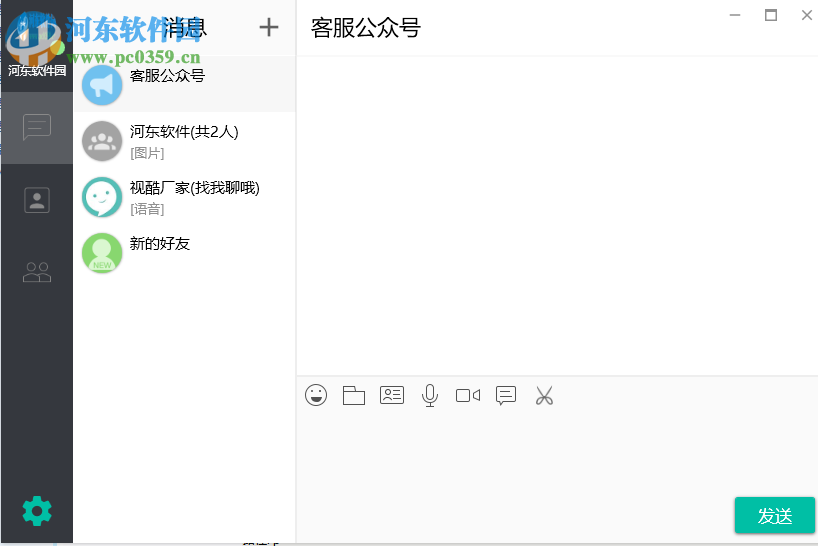Open the contacts tab in sidebar
The height and width of the screenshot is (546, 818).
click(37, 200)
